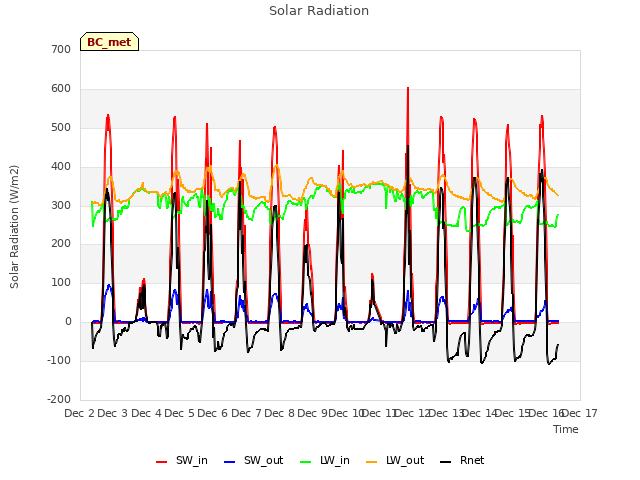The height and width of the screenshot is (480, 640).
Task: Click the Dec 8 x-axis tick label
Action: point(280,413)
